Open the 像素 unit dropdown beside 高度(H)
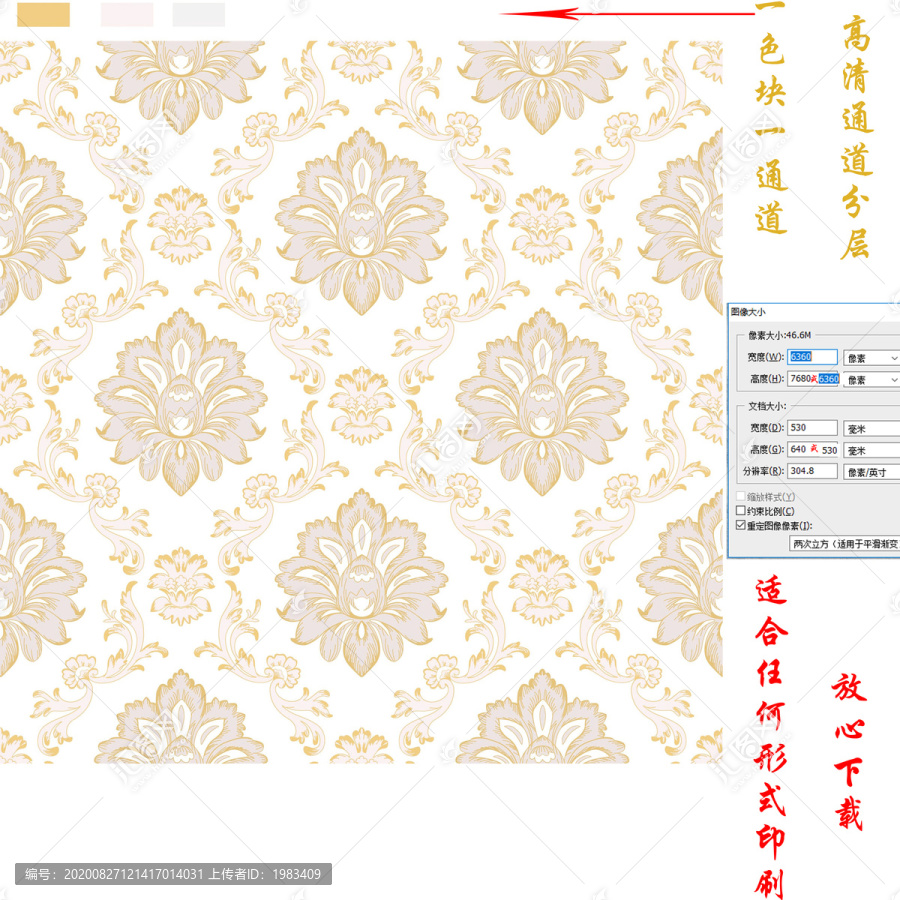 point(871,380)
